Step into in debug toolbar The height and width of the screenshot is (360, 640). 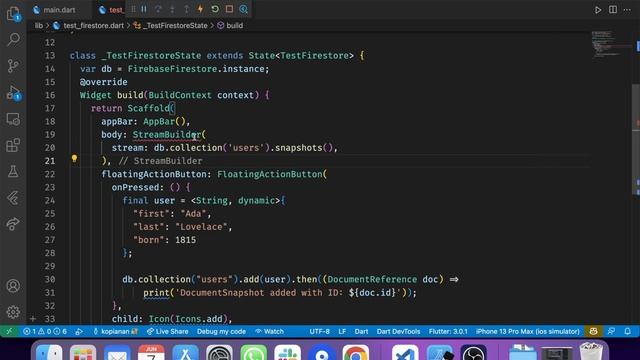pyautogui.click(x=172, y=9)
